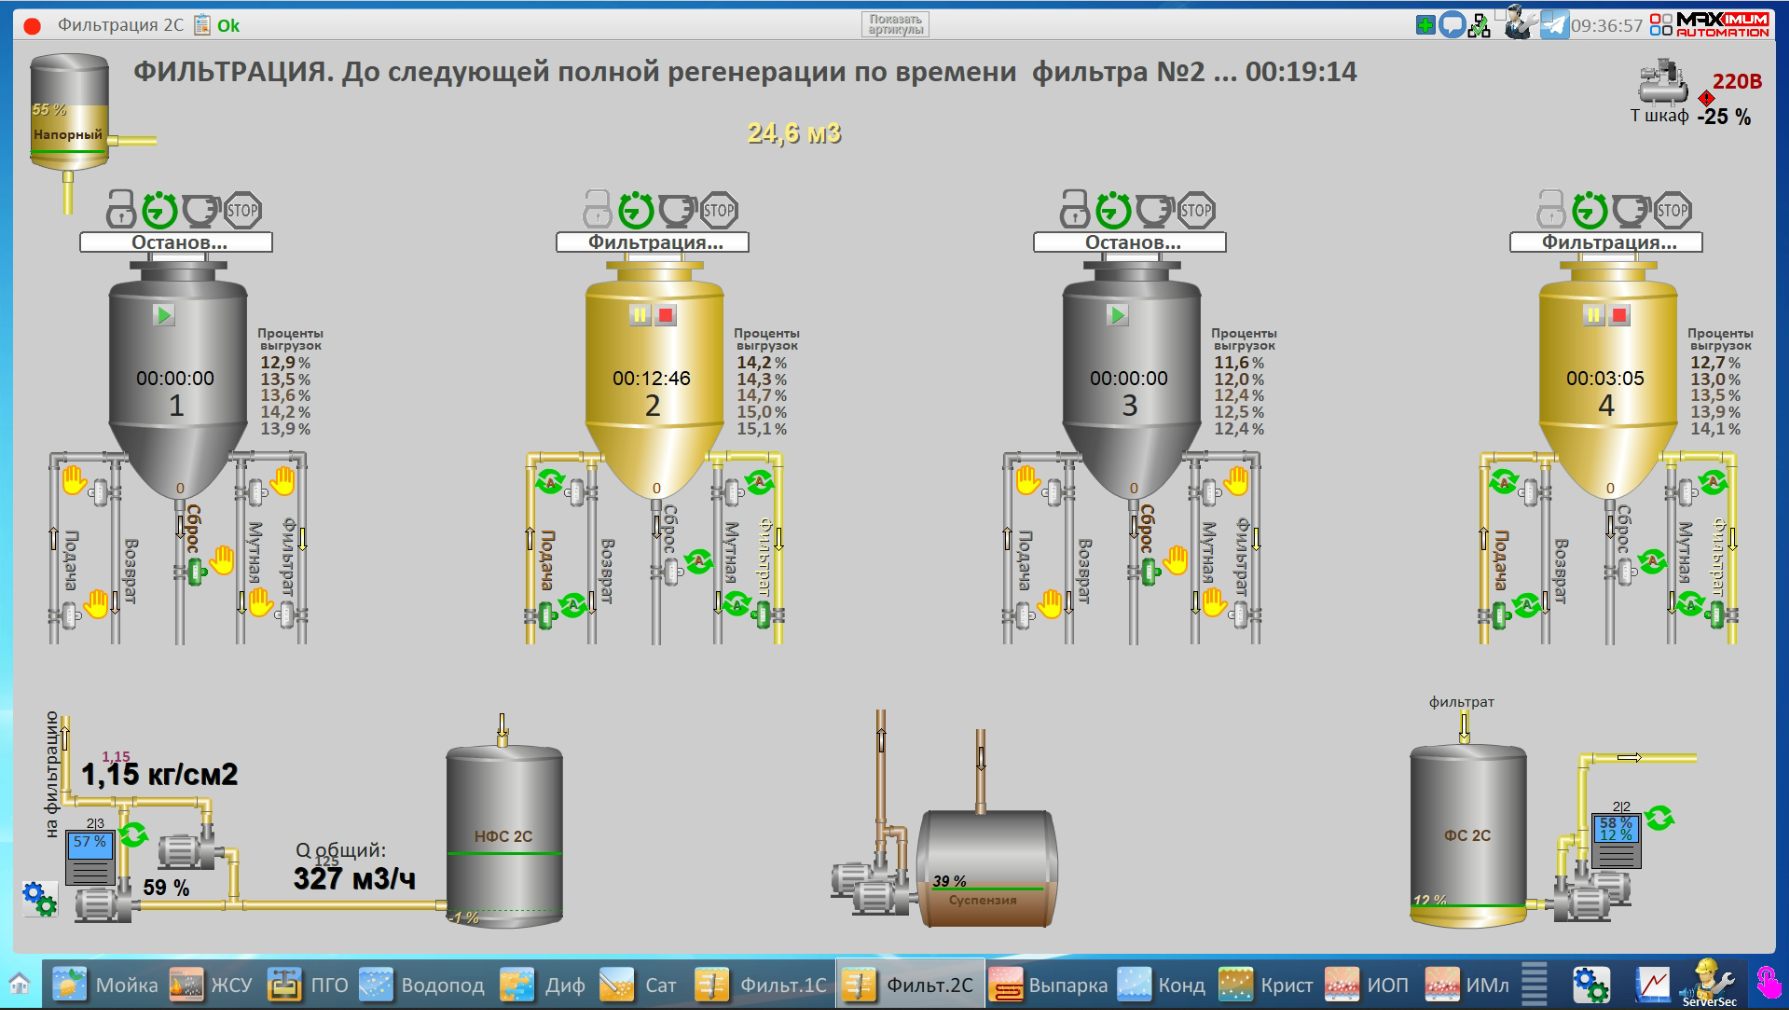Click the green plus icon in top bar
This screenshot has width=1789, height=1010.
[1426, 25]
